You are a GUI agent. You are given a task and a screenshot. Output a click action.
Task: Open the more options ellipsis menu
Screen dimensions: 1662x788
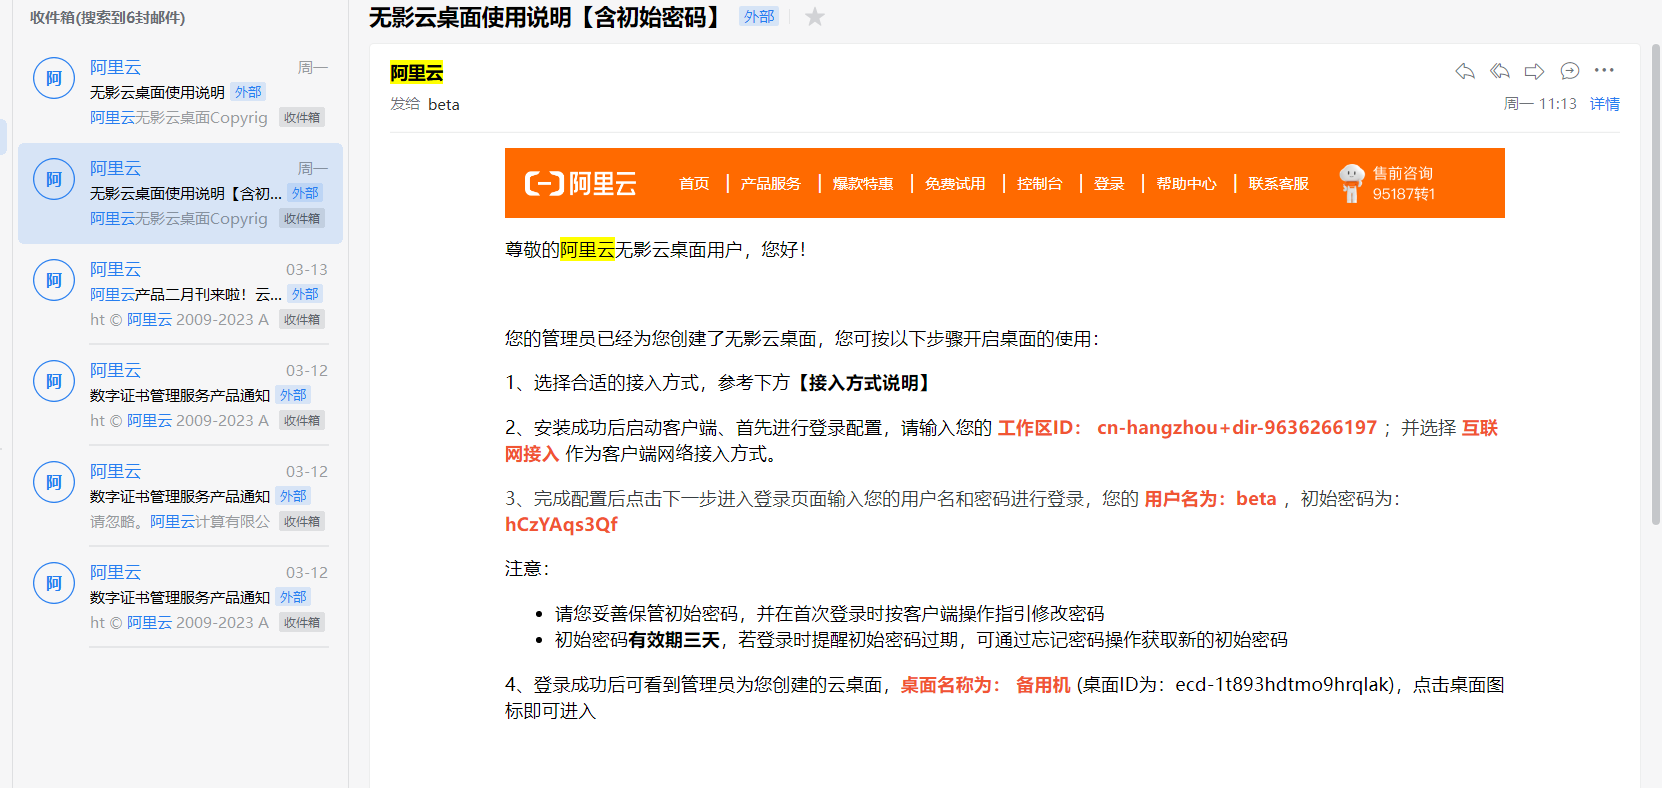point(1604,70)
